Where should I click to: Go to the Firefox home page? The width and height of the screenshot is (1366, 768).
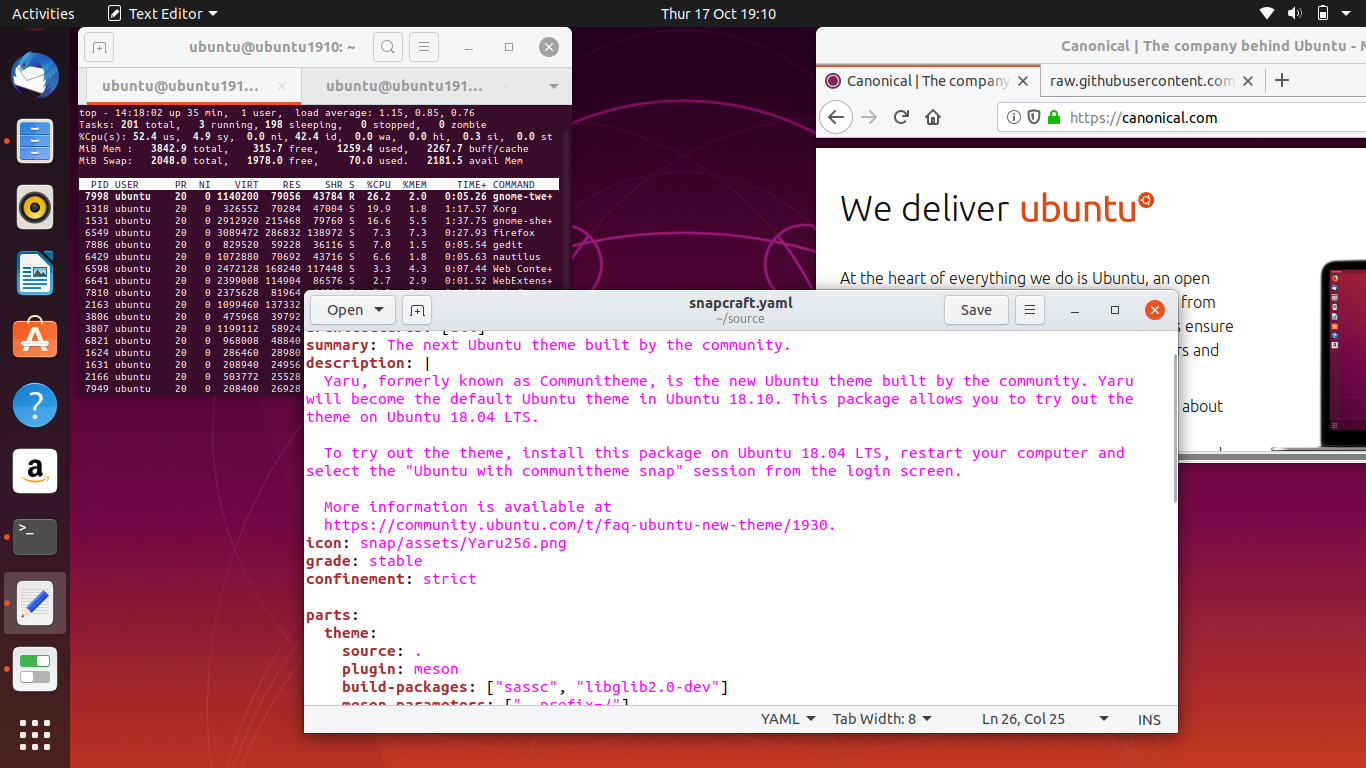point(934,117)
